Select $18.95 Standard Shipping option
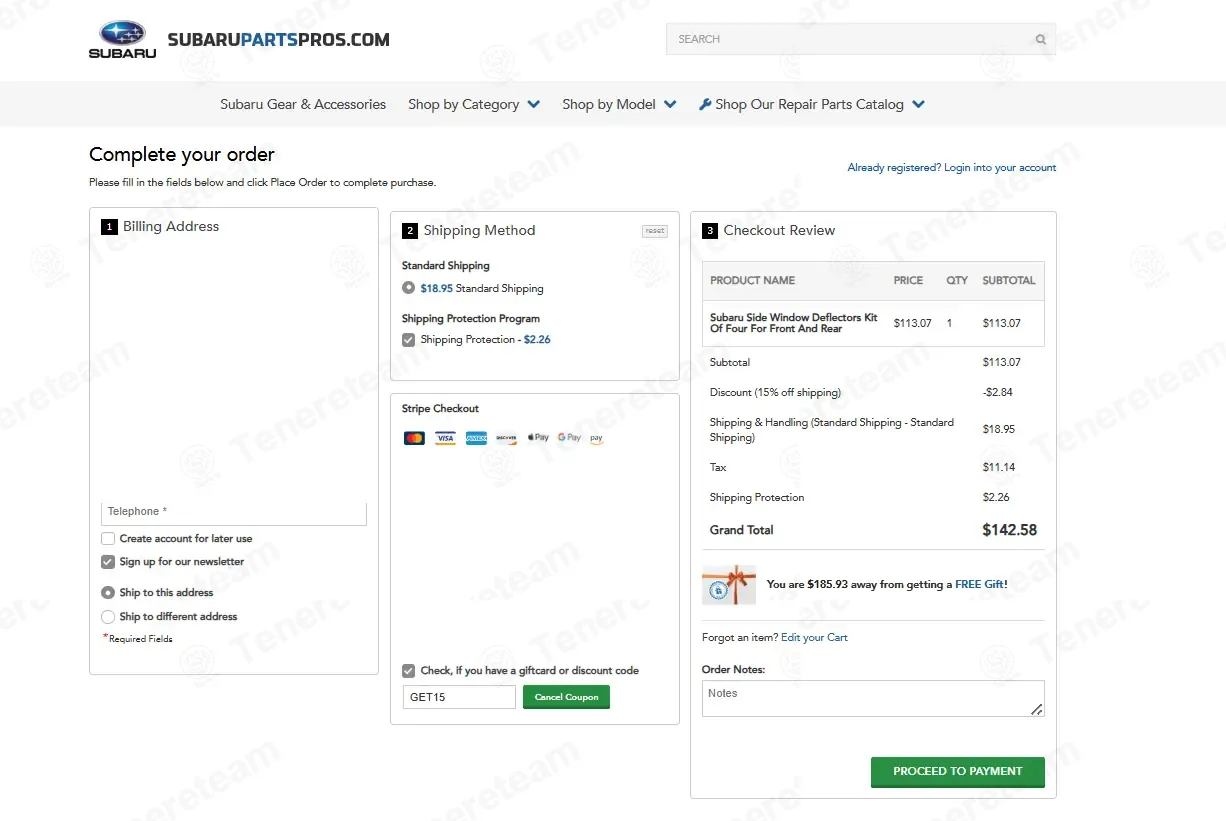 click(408, 288)
